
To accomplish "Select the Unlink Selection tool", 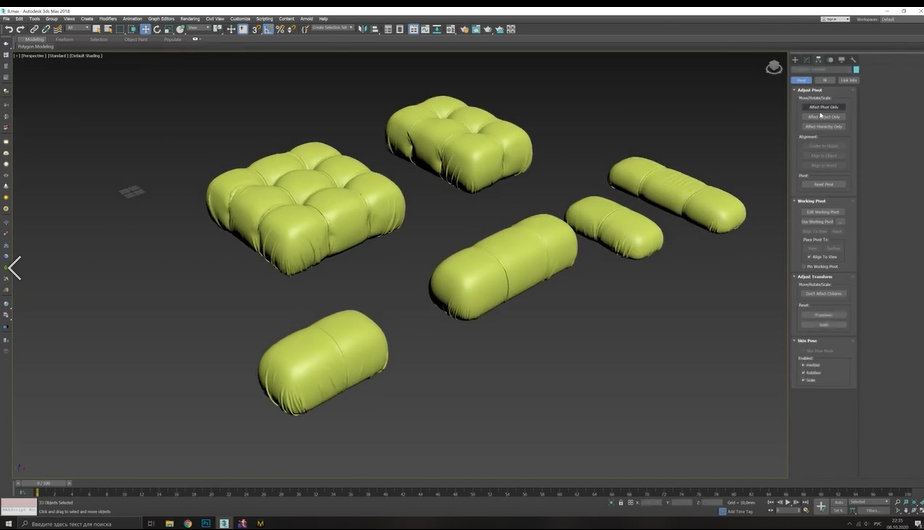I will coord(46,29).
